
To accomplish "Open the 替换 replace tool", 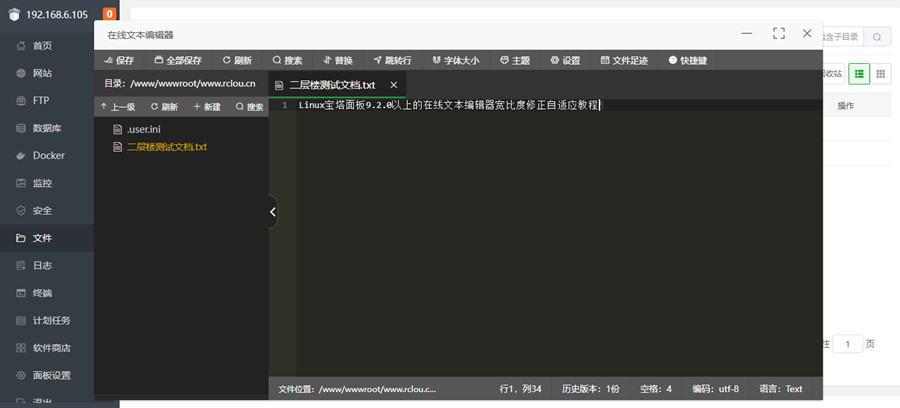I will tap(338, 60).
